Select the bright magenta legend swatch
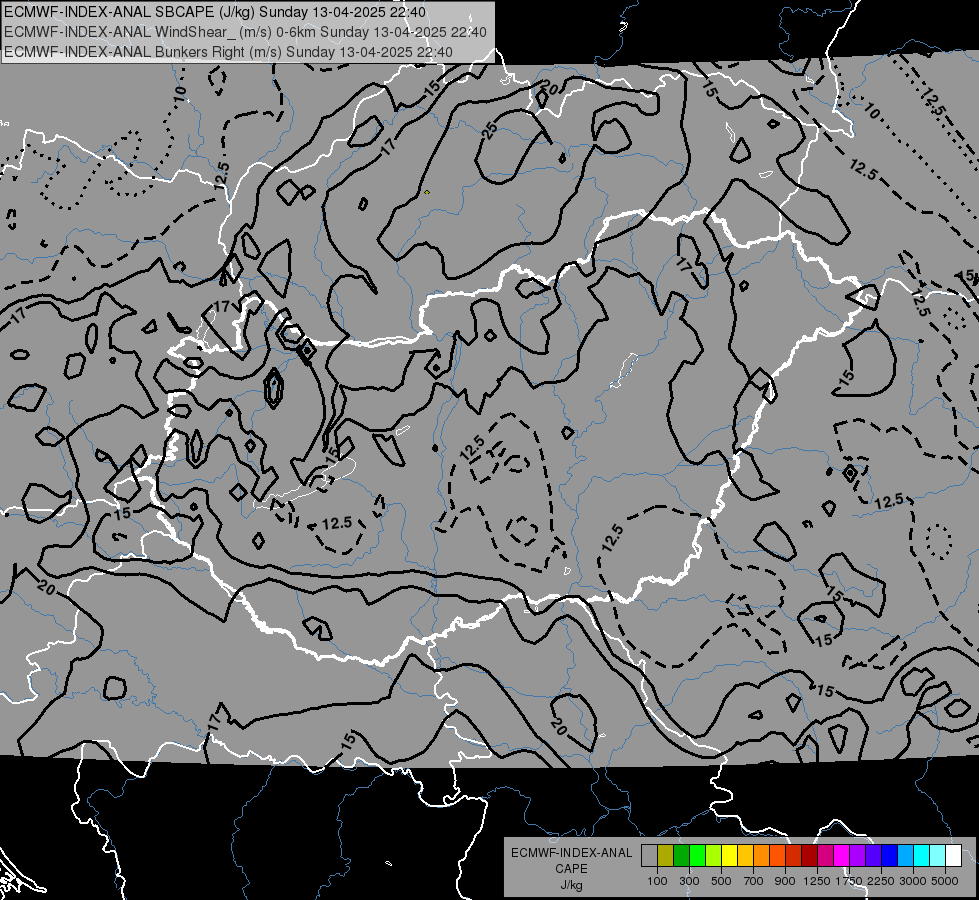The height and width of the screenshot is (900, 979). click(842, 855)
